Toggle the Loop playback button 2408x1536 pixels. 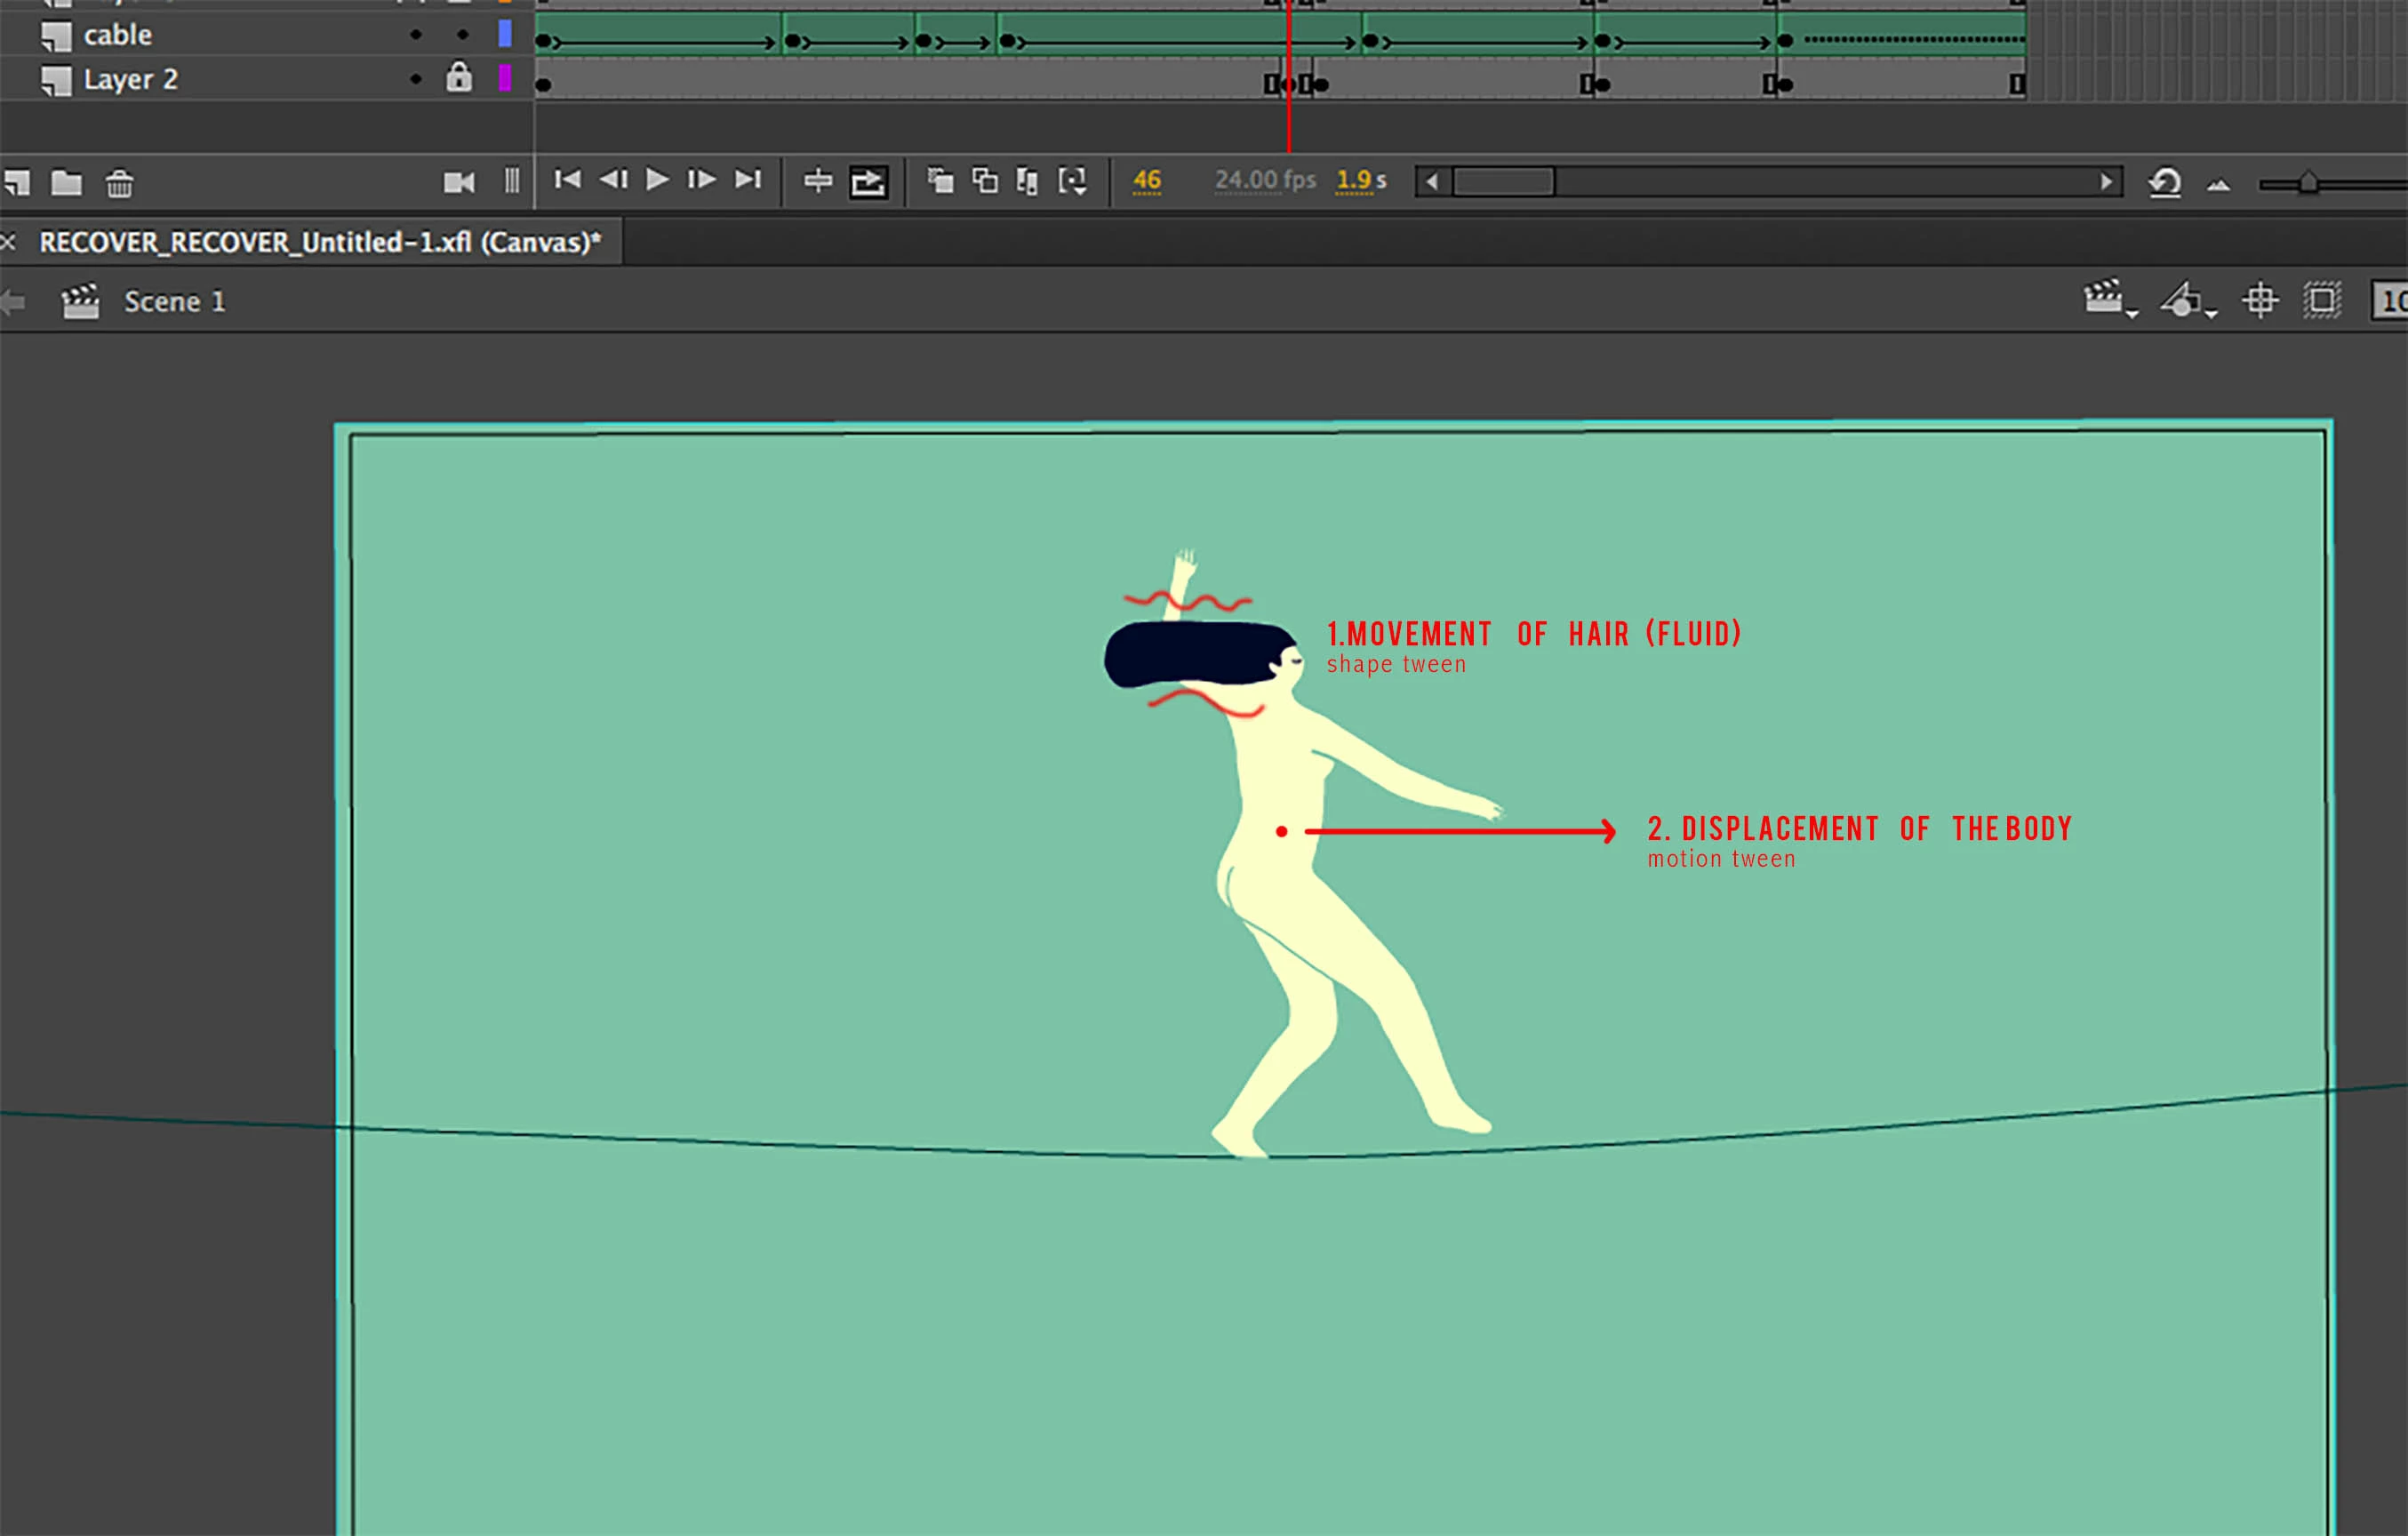tap(868, 182)
